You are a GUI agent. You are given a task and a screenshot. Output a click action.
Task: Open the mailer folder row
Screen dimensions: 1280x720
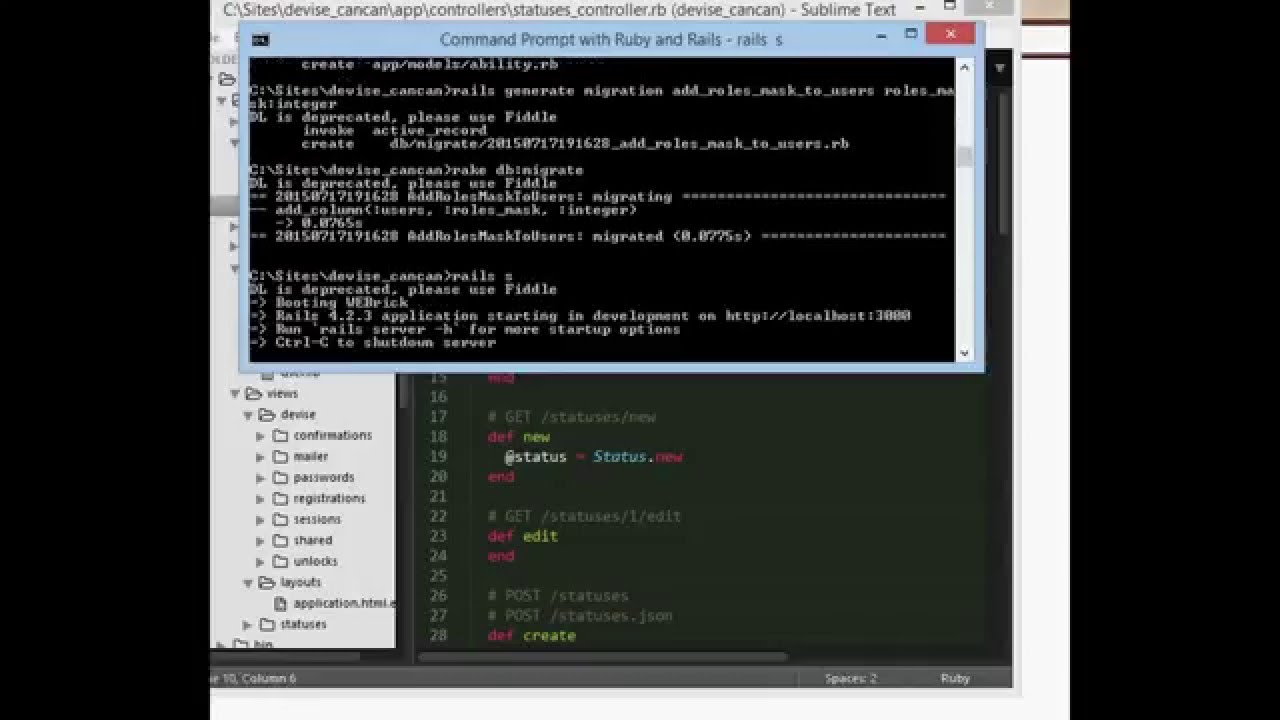[304, 457]
